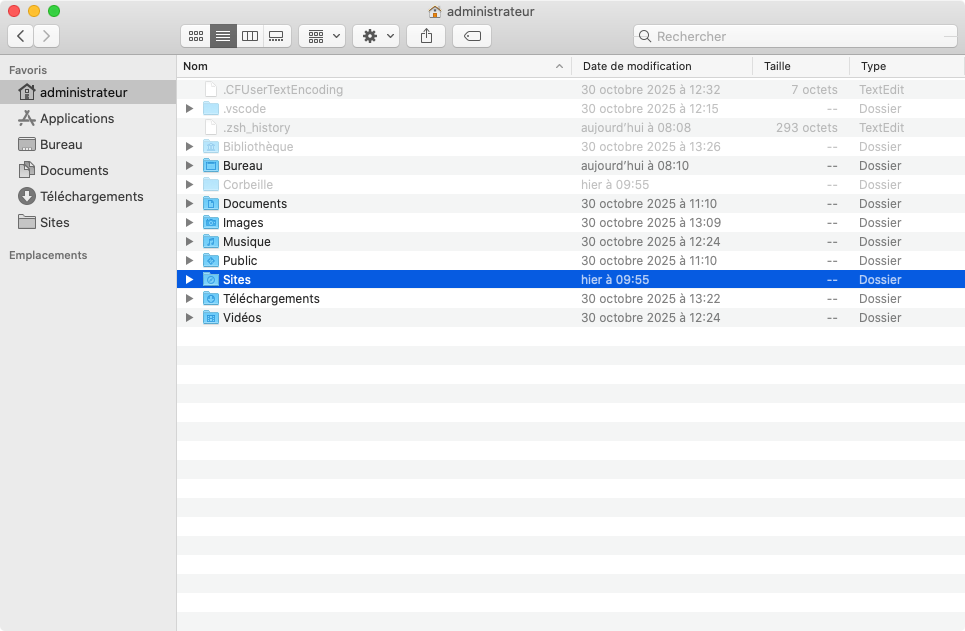Expand the Images folder row
The image size is (965, 631).
(189, 223)
